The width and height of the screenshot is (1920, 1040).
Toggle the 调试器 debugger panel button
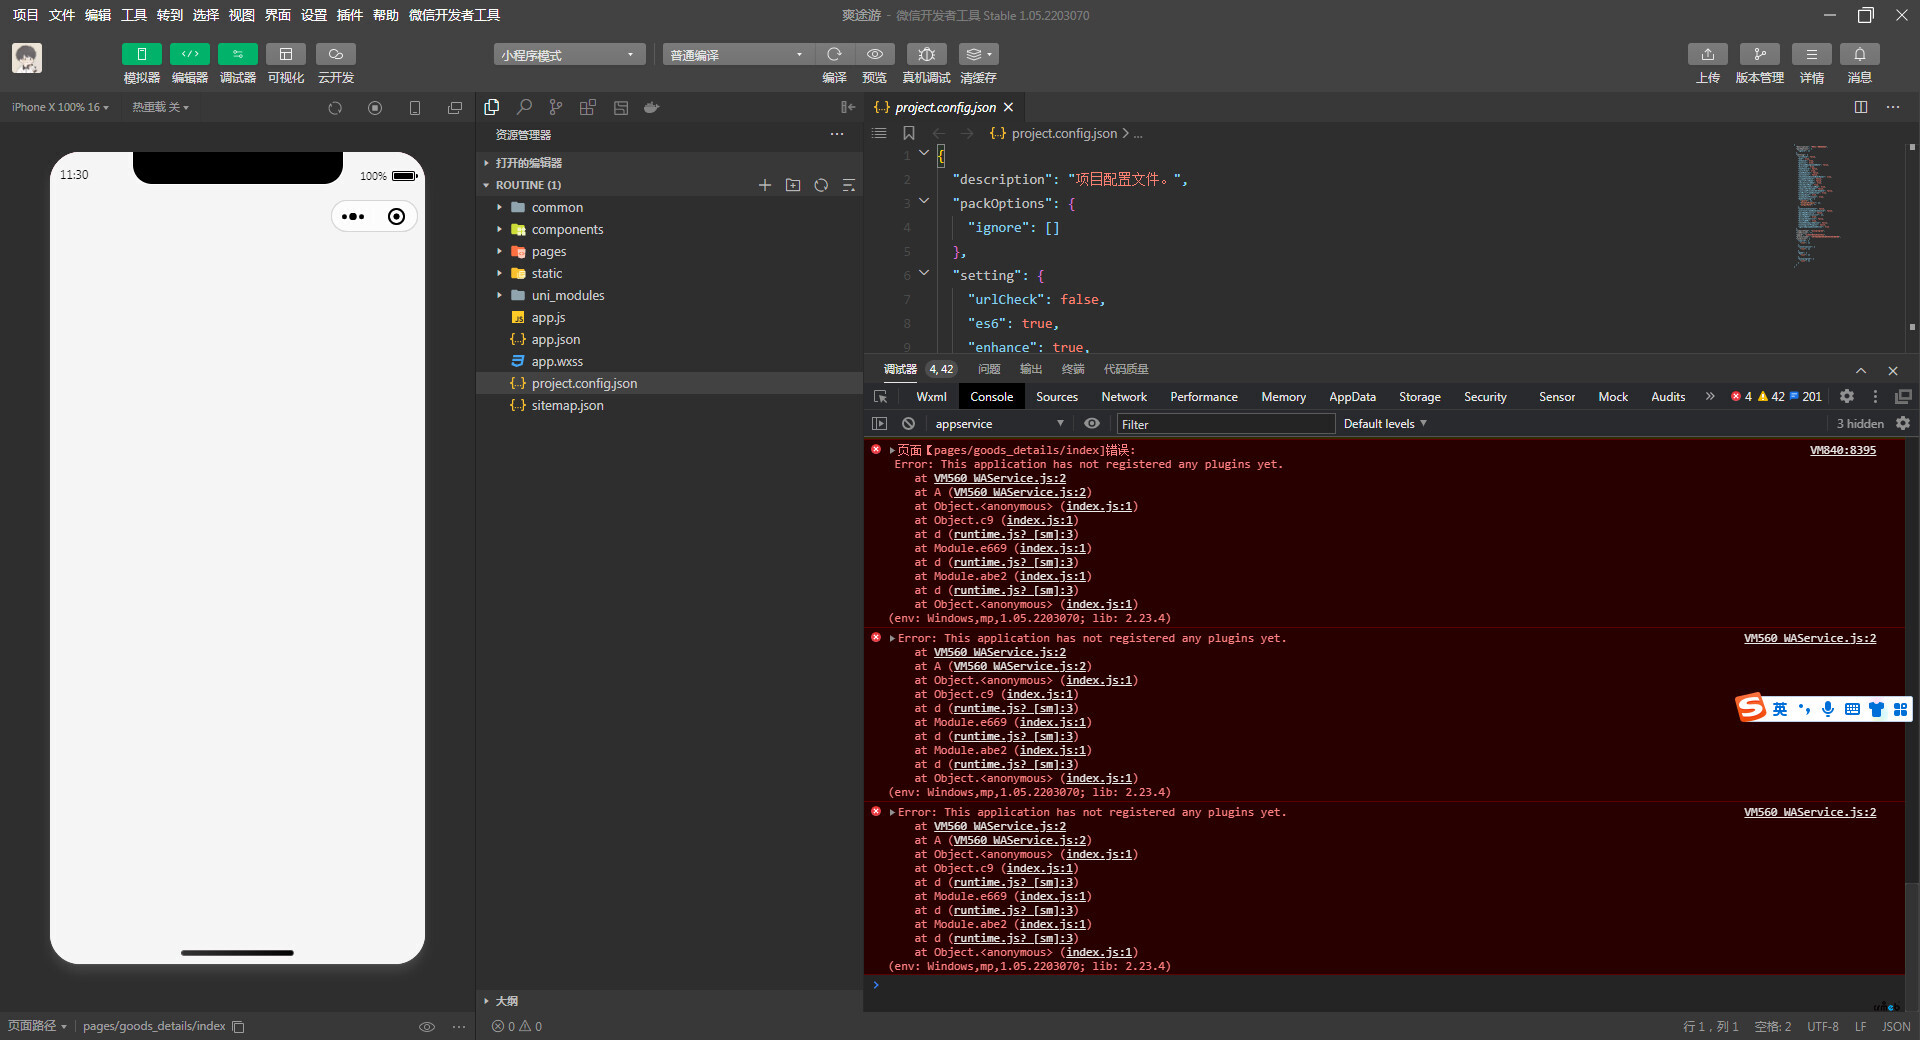237,54
